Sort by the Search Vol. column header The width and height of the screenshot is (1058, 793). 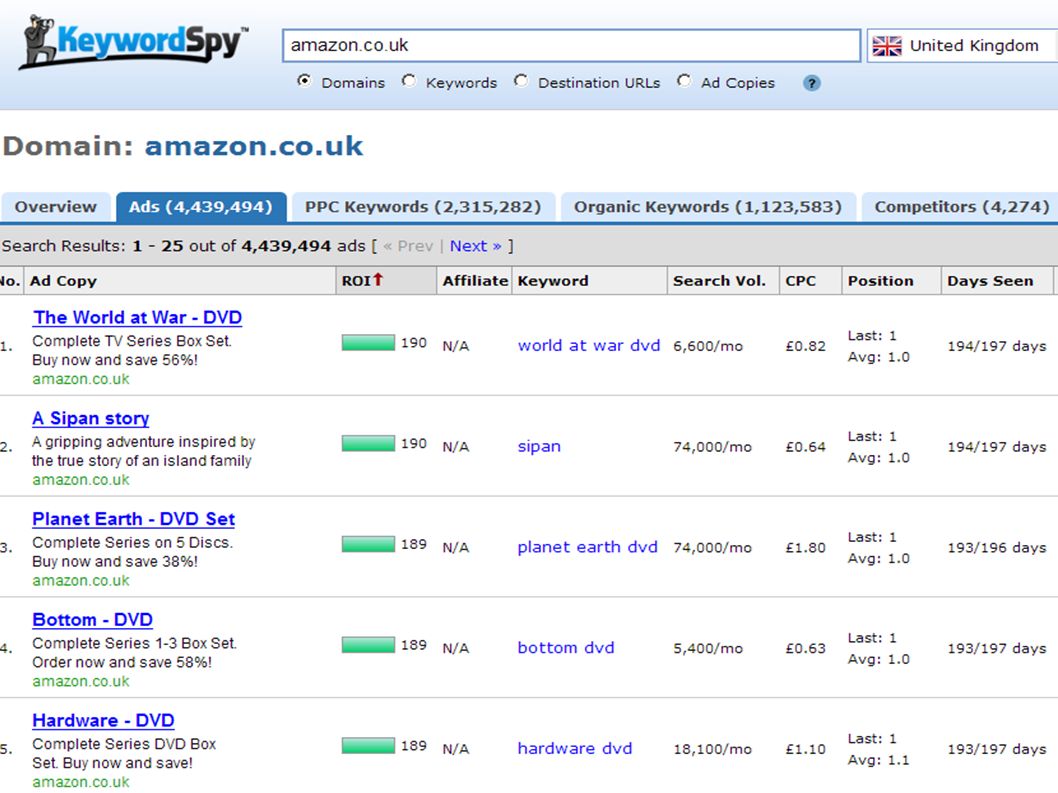(723, 281)
